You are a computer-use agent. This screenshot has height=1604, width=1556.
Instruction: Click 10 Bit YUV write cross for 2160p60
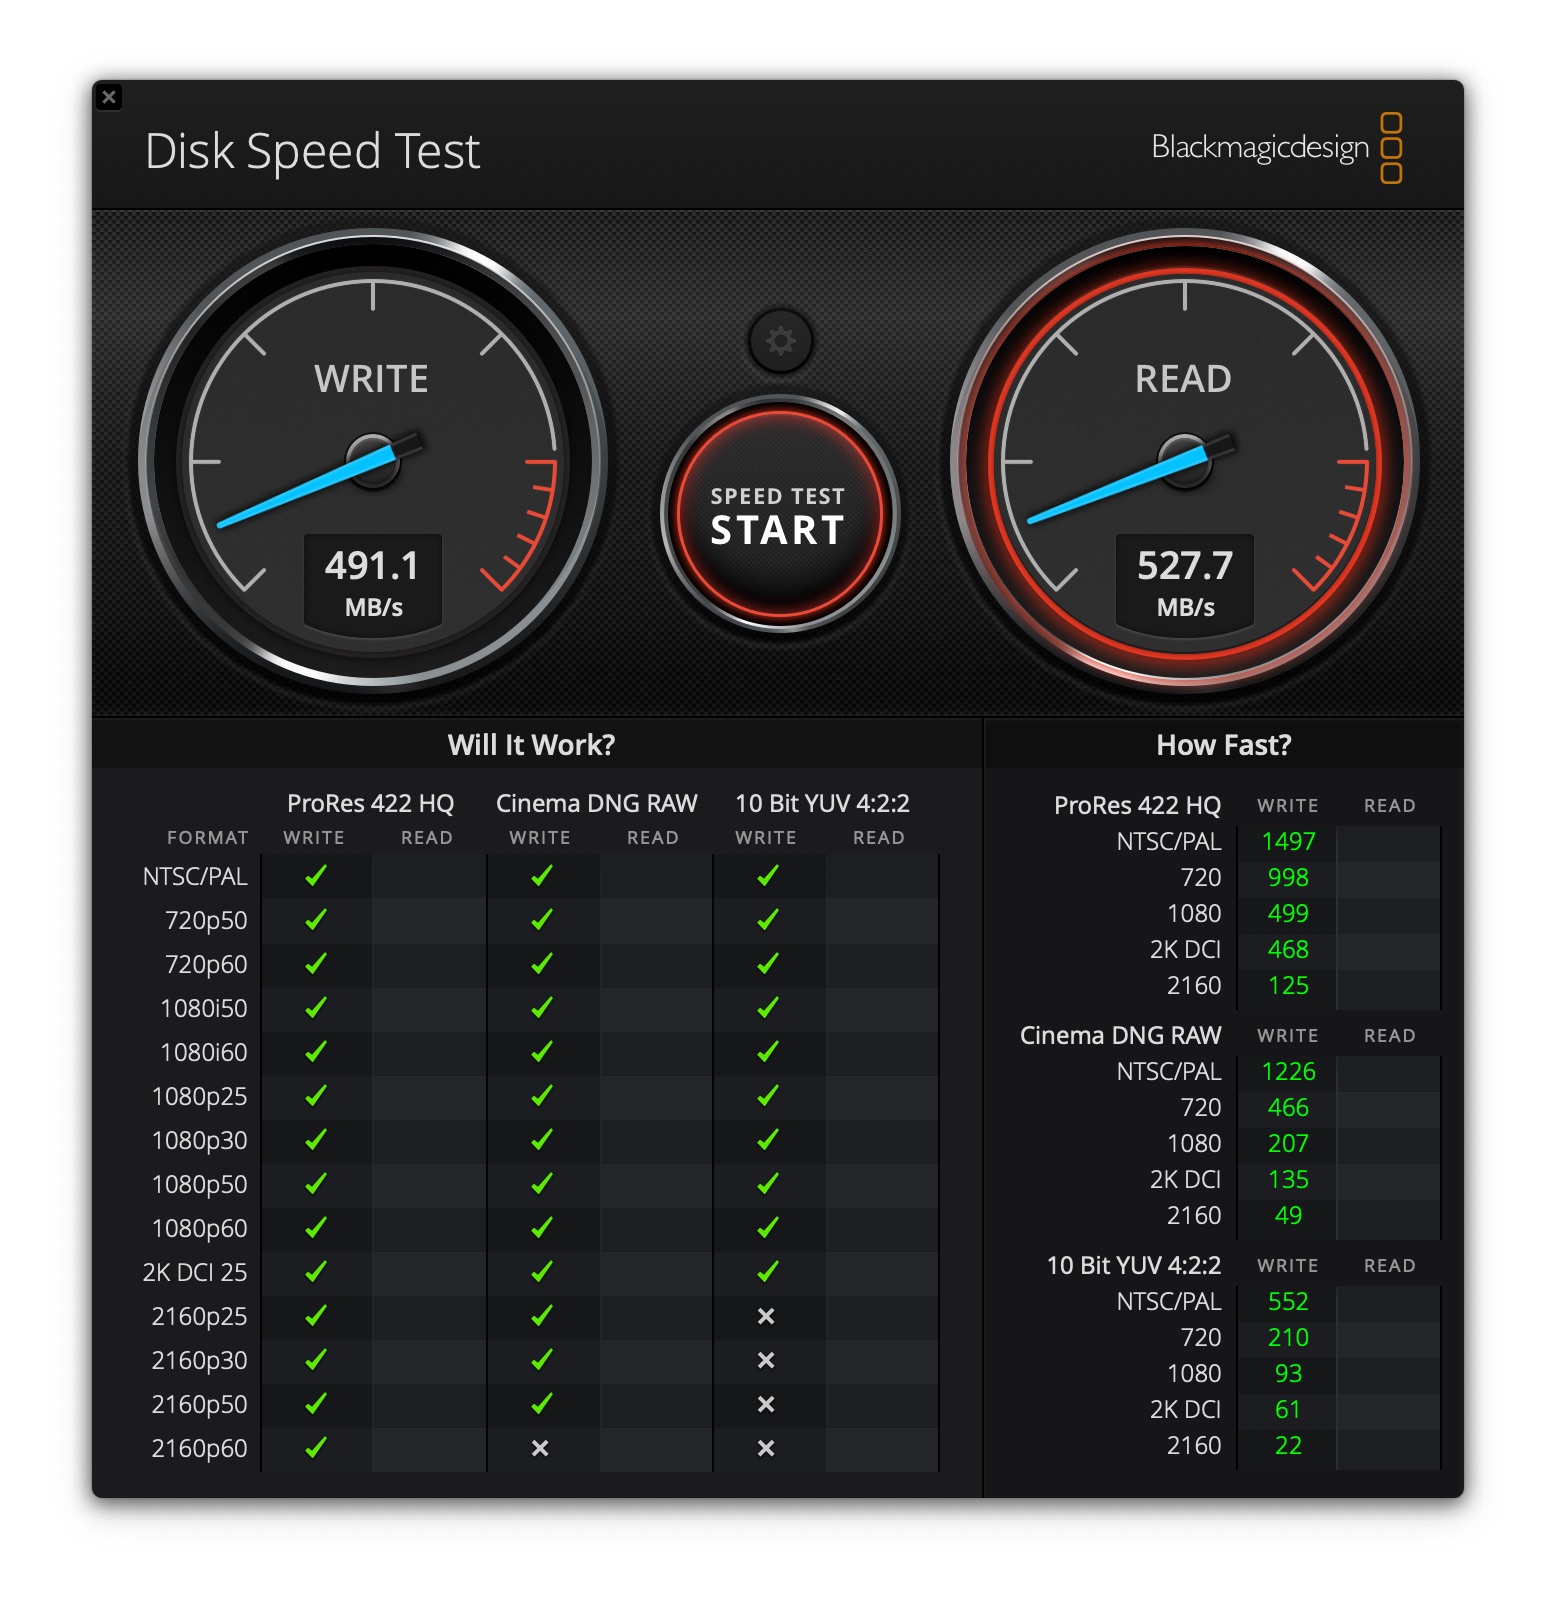[x=766, y=1448]
